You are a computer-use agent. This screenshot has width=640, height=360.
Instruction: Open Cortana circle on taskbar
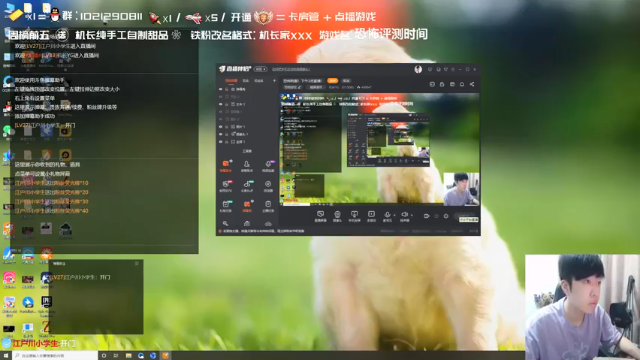104,356
